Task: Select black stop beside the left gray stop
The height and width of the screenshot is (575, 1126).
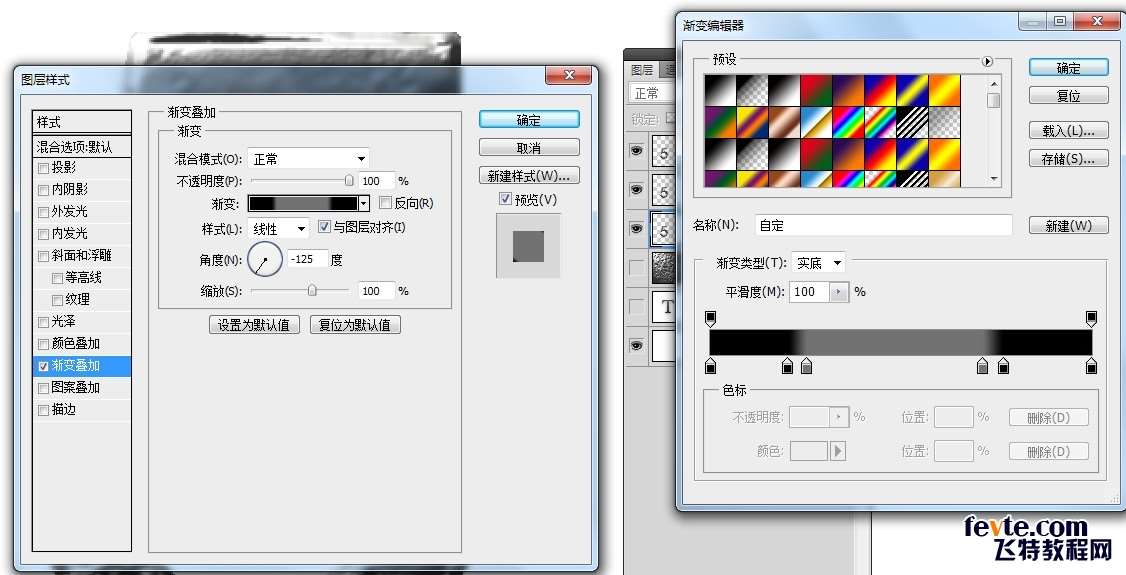Action: 787,367
